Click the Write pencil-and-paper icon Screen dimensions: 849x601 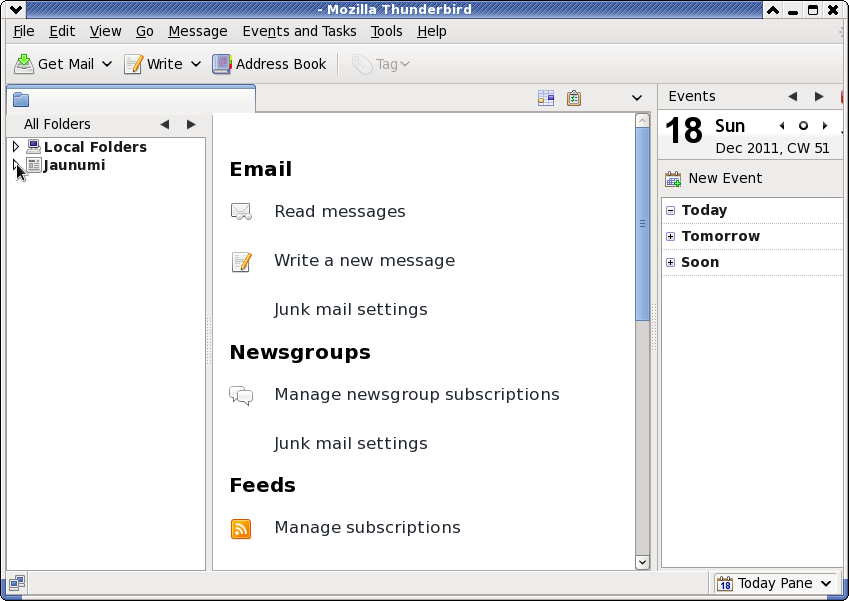click(133, 64)
